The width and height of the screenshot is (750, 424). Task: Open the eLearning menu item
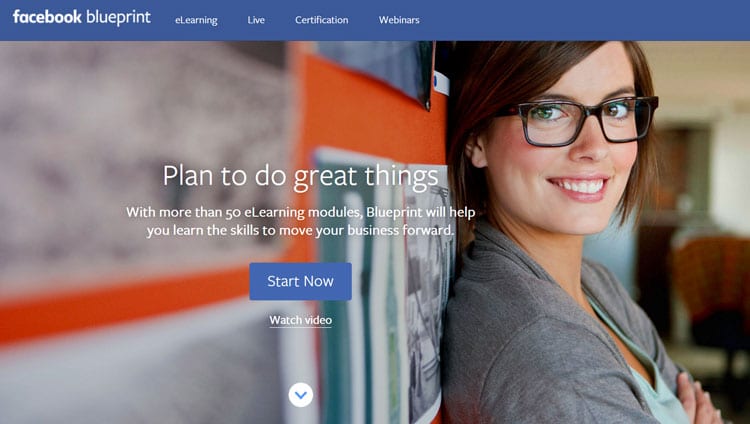[x=196, y=20]
